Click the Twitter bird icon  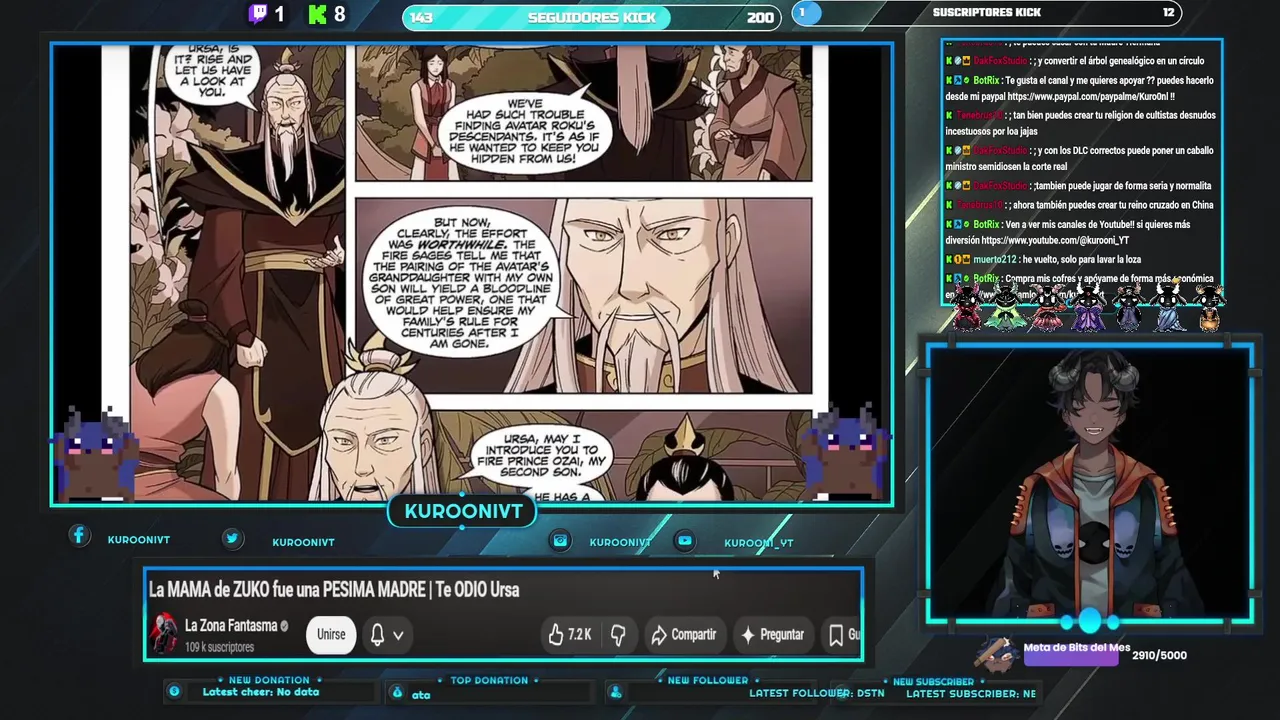pos(232,538)
